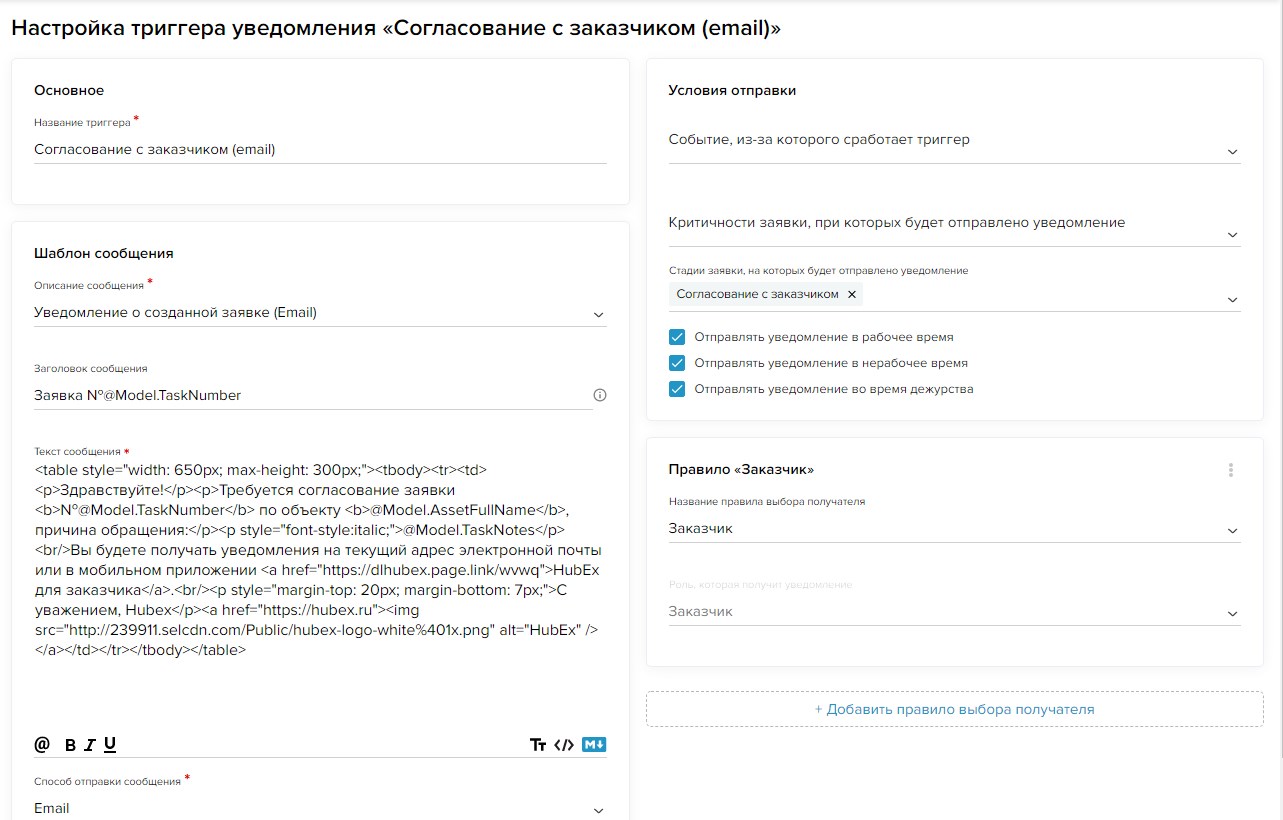Toggle «Отправлять уведомление во время дежурства» checkbox
This screenshot has width=1283, height=820.
coord(677,389)
